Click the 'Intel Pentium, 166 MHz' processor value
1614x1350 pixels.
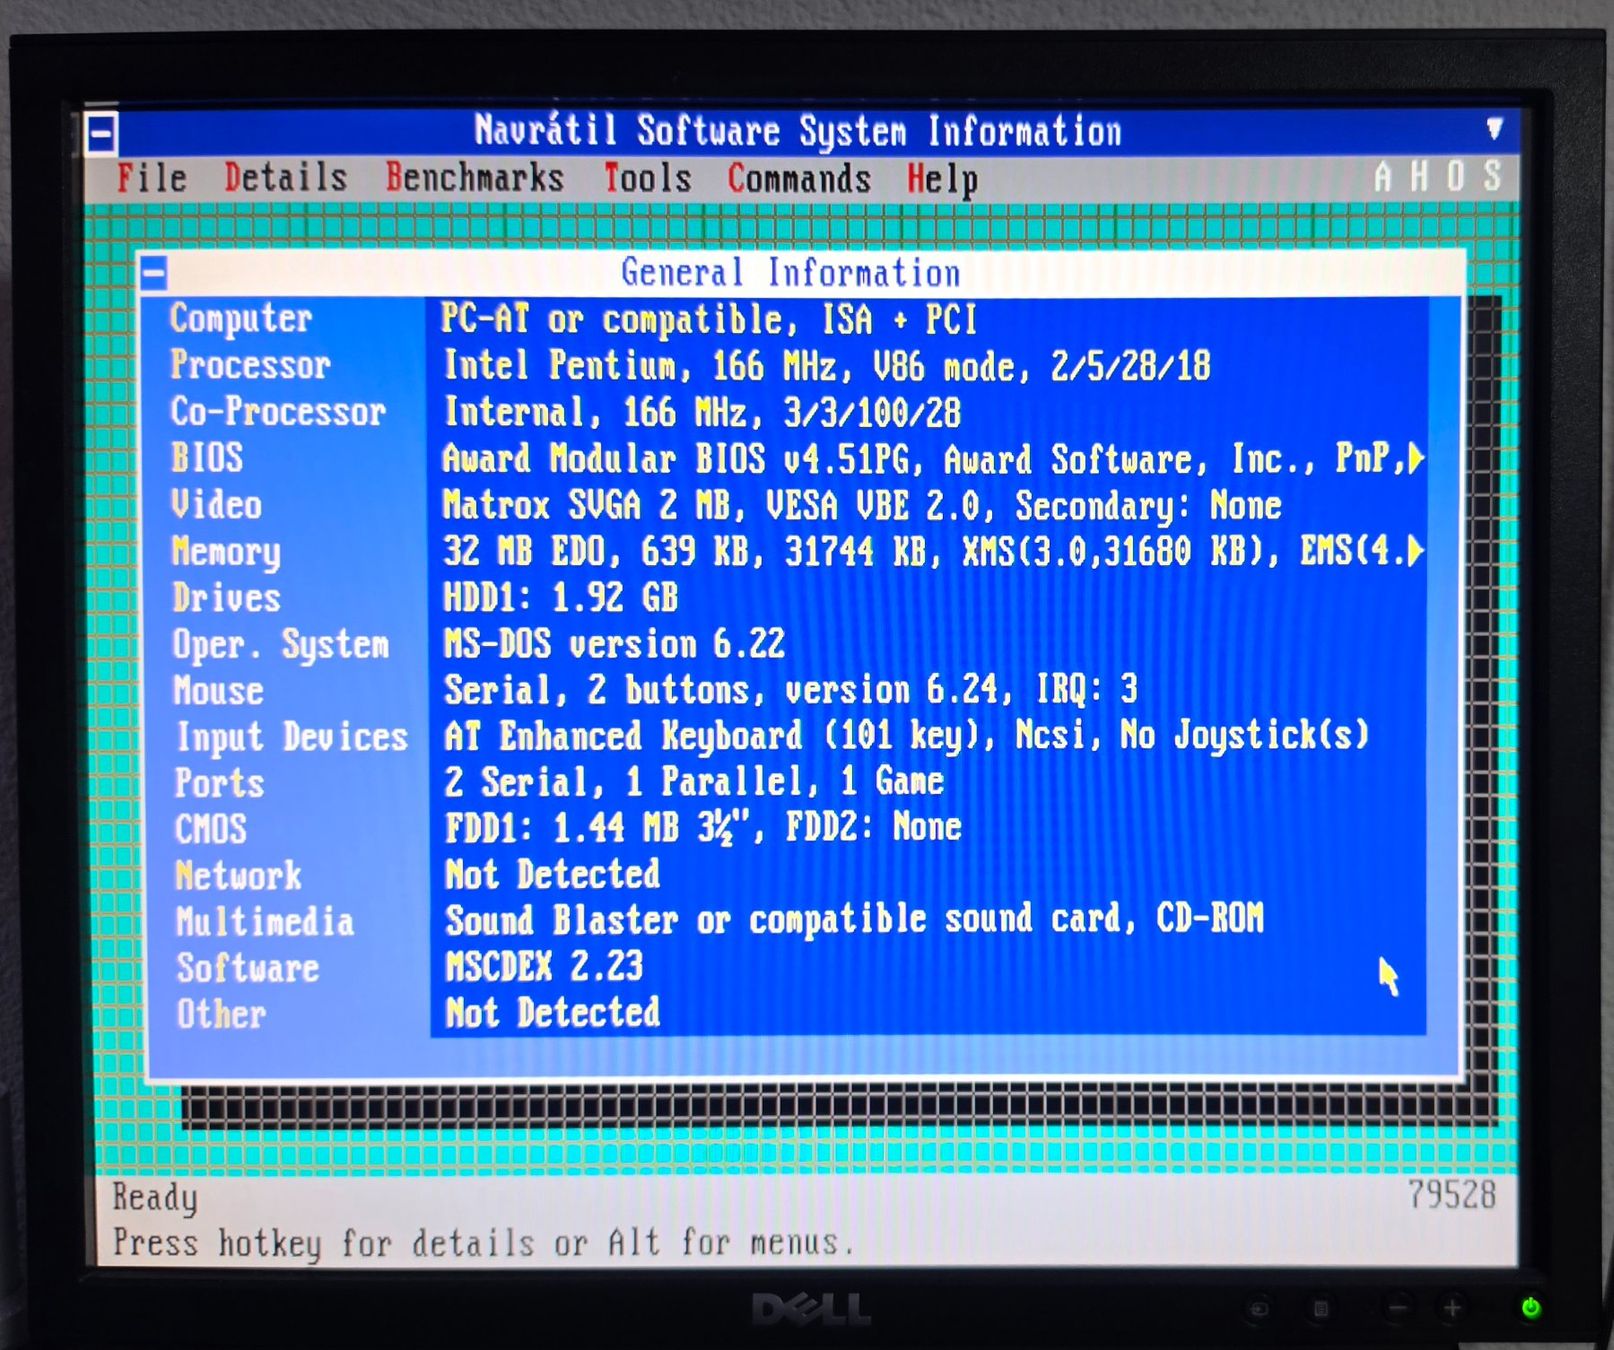click(827, 366)
